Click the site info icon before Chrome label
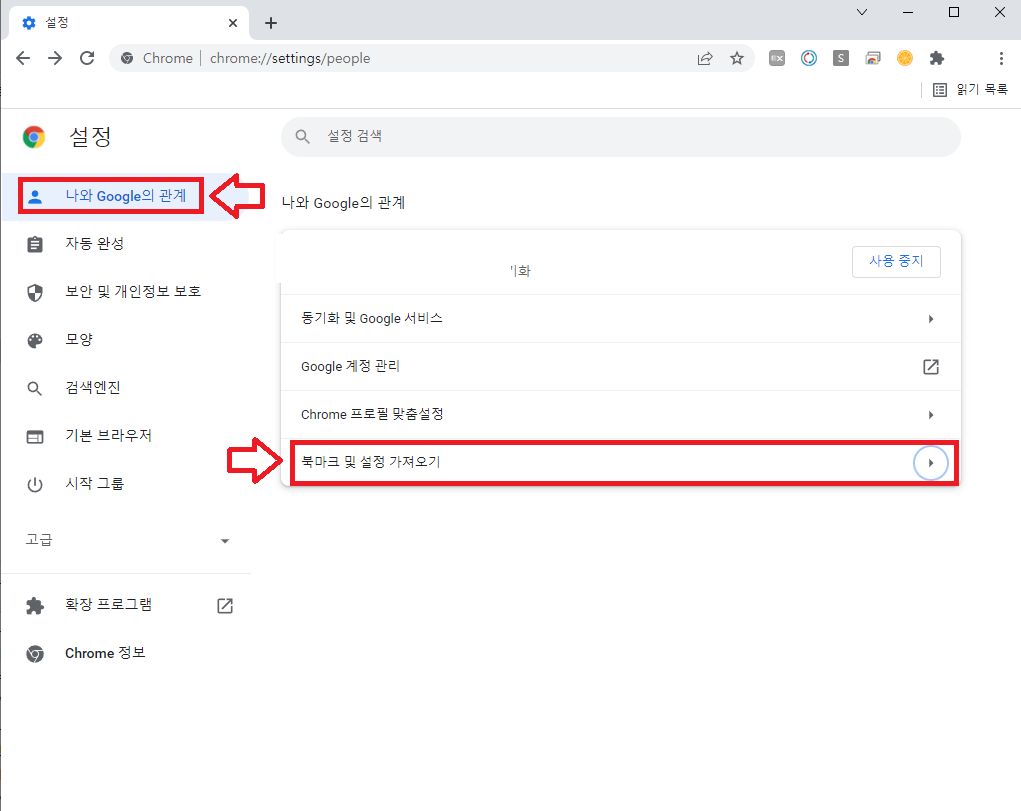The image size is (1021, 811). (127, 58)
